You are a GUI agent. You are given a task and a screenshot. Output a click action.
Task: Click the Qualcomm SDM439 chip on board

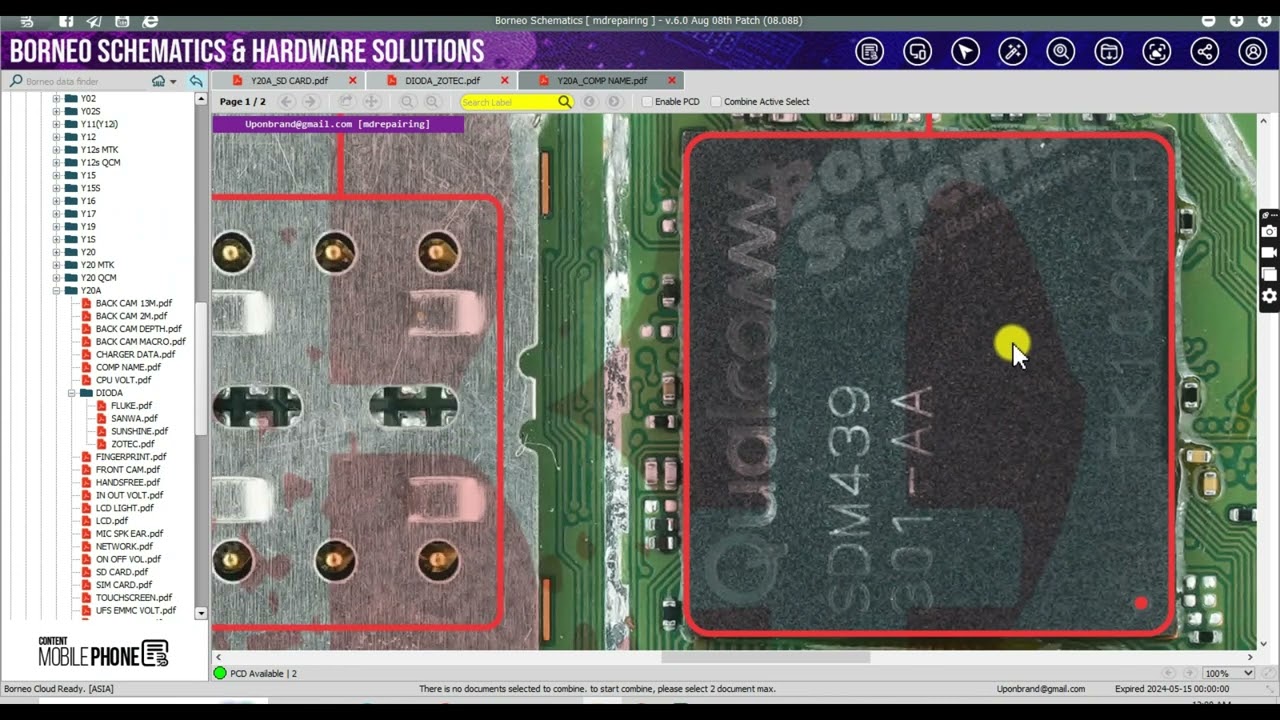tap(929, 384)
